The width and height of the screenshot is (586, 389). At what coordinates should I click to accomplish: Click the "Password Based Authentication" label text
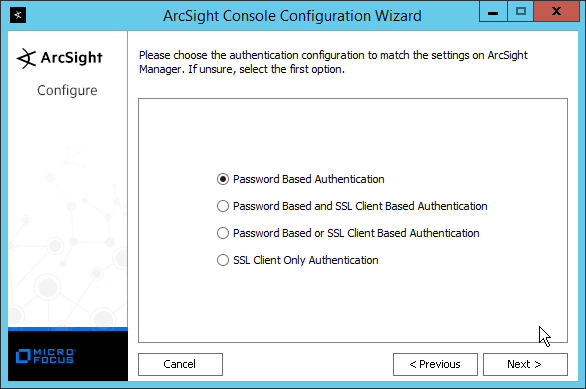coord(309,179)
